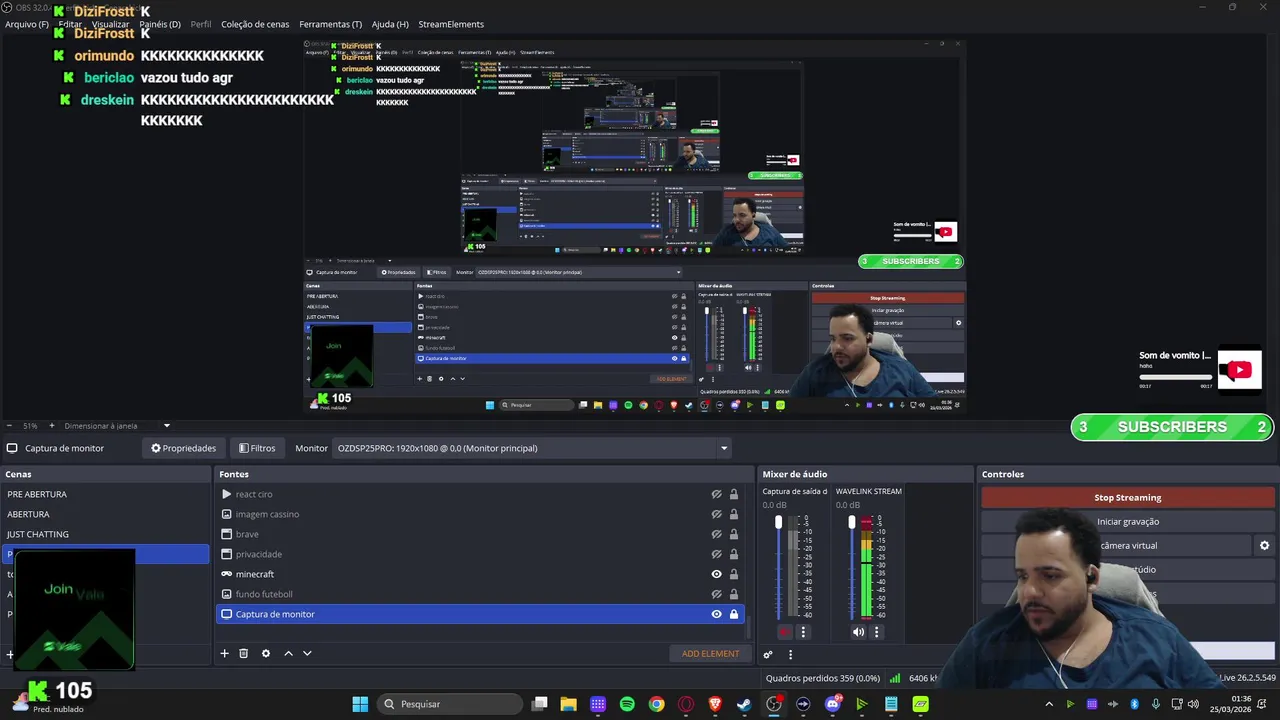Open the preview scaling dropdown arrow
This screenshot has height=720, width=1280.
click(x=167, y=425)
